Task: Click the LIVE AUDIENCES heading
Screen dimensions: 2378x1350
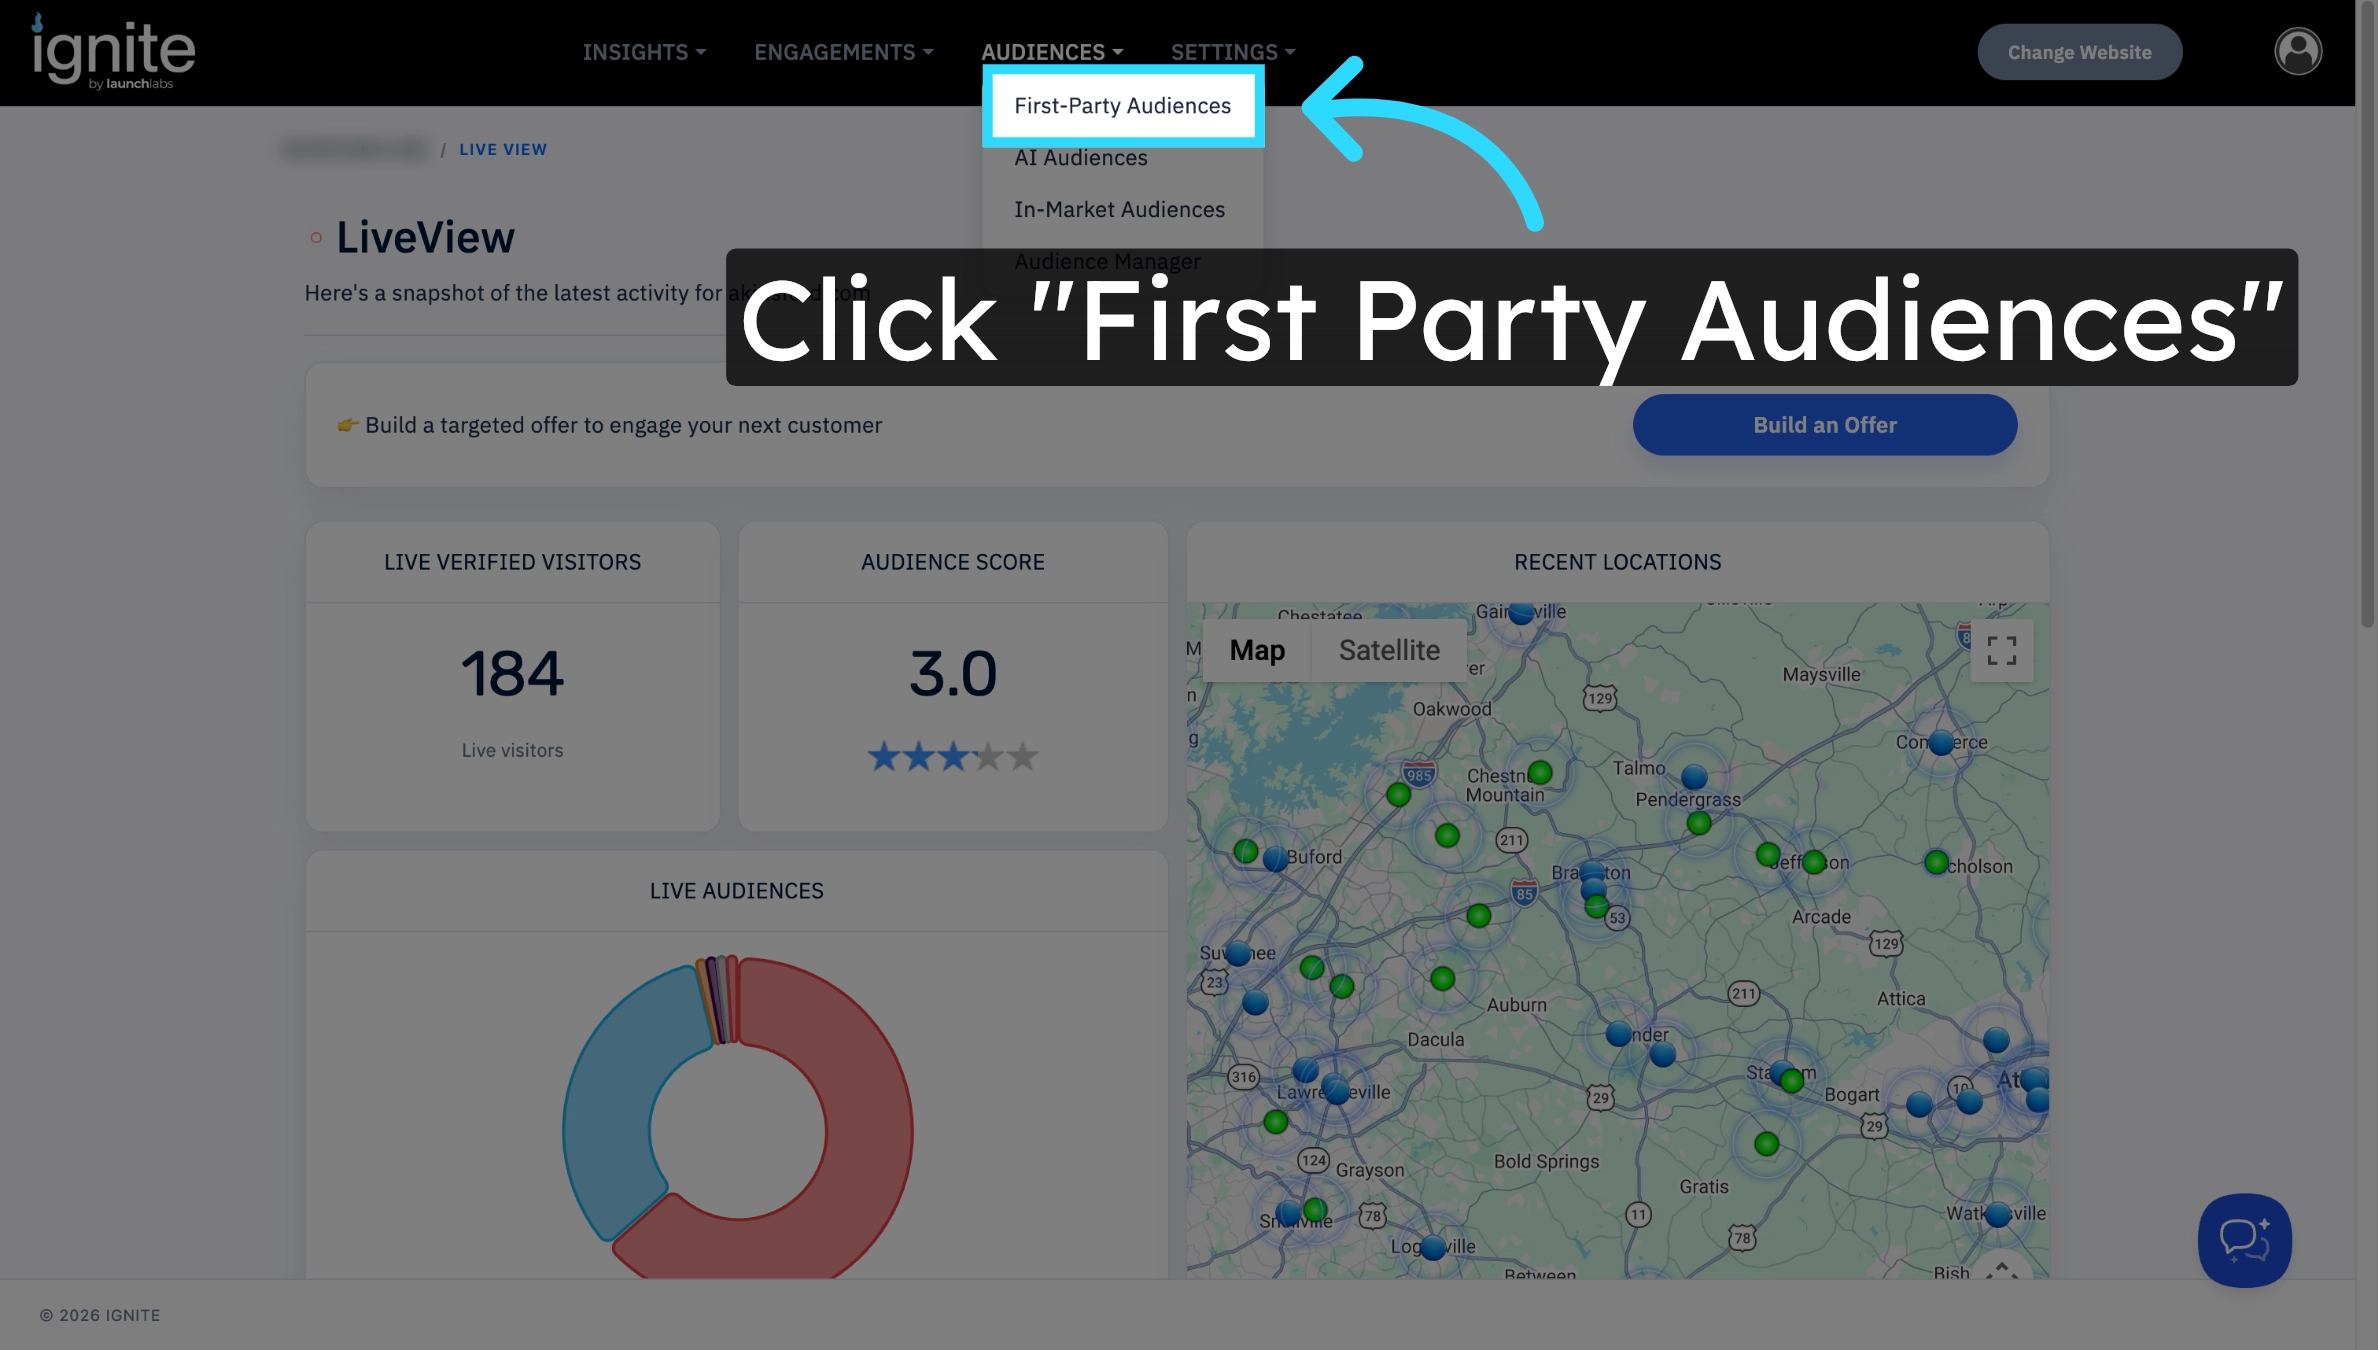Action: click(x=736, y=891)
